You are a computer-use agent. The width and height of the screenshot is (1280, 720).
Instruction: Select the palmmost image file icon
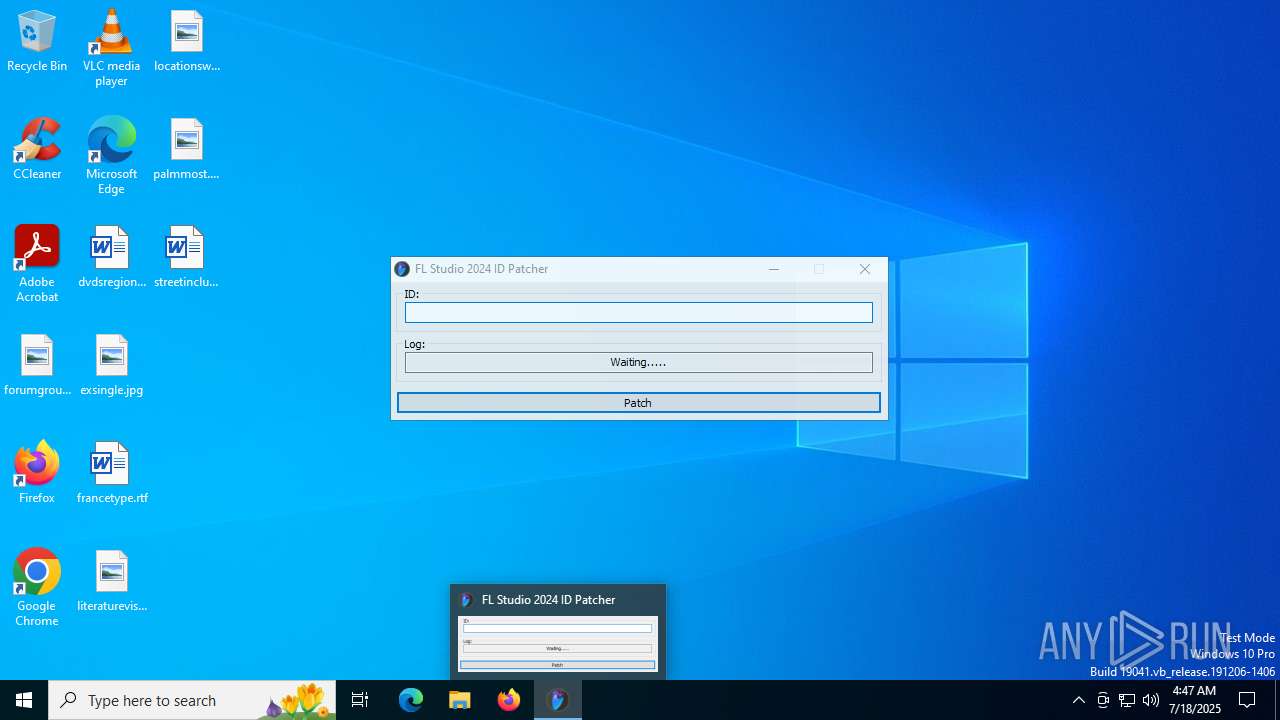click(187, 150)
